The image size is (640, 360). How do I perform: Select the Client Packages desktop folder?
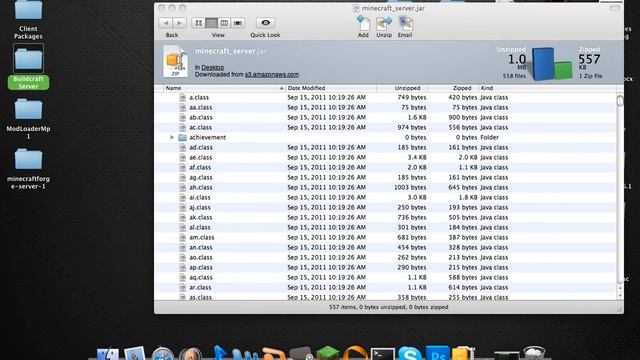28,20
